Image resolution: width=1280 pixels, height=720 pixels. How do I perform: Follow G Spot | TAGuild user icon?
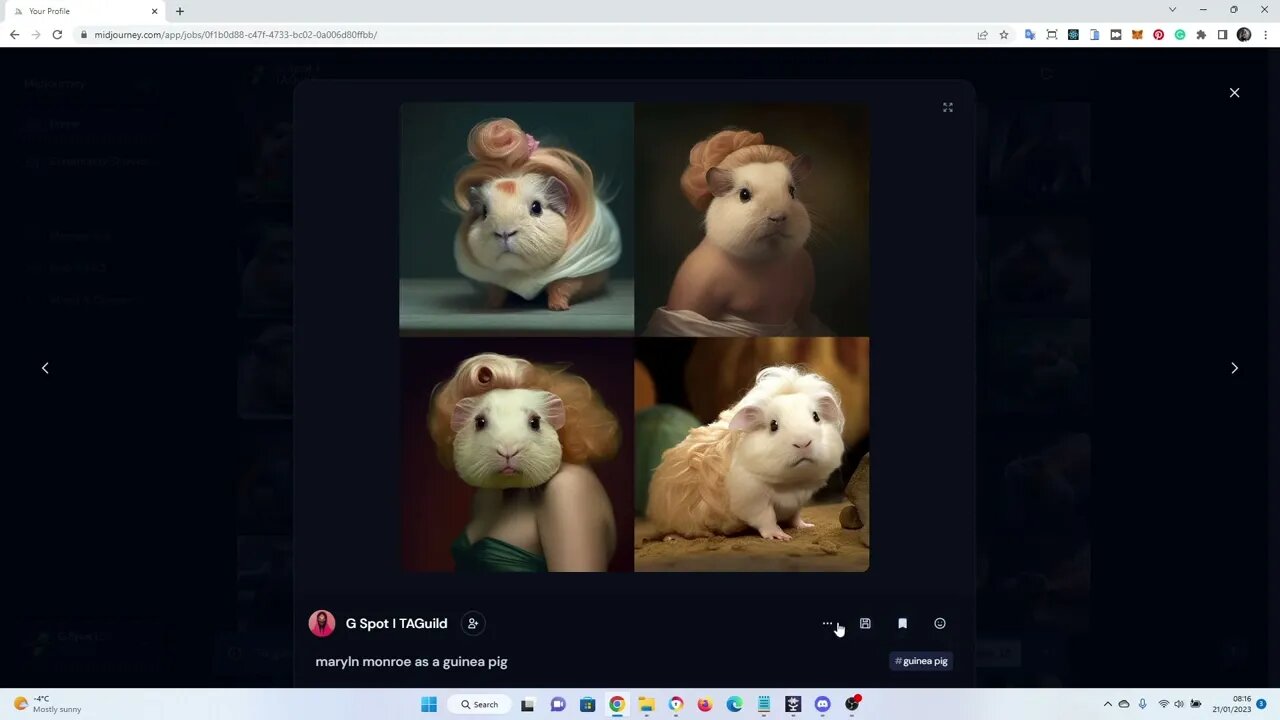click(x=473, y=623)
